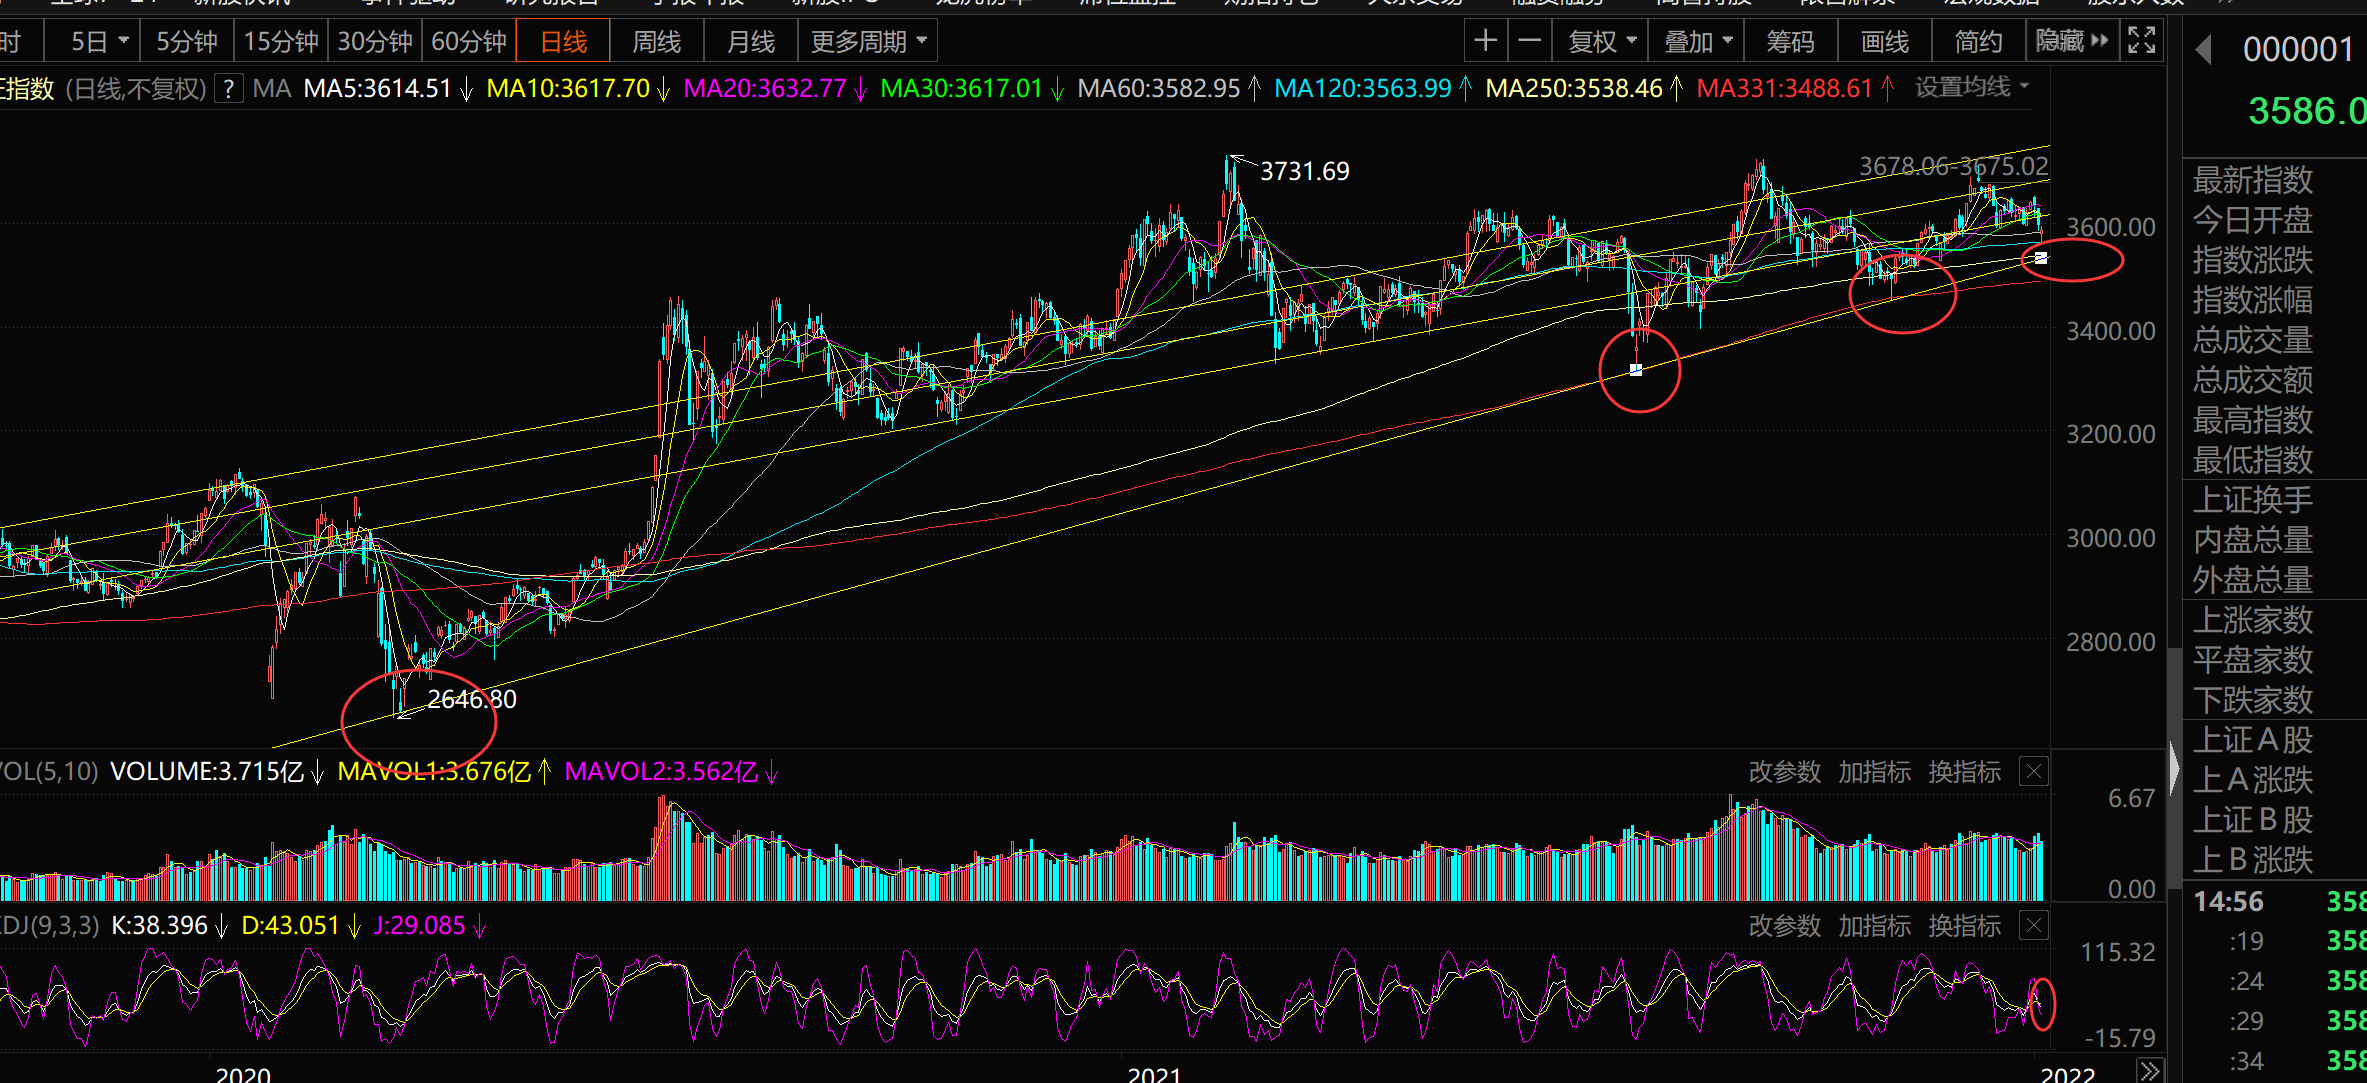This screenshot has width=2367, height=1083.
Task: Open the 复权 dropdown
Action: (x=1601, y=41)
